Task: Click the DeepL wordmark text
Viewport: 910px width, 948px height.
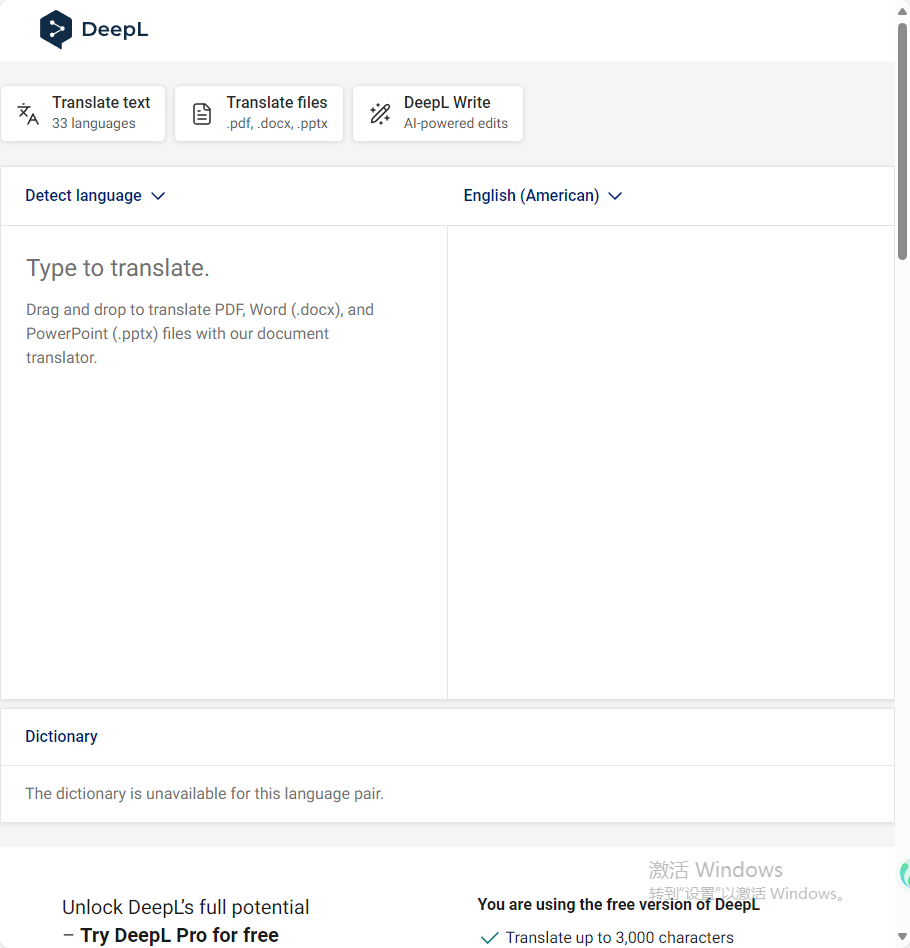Action: [115, 30]
